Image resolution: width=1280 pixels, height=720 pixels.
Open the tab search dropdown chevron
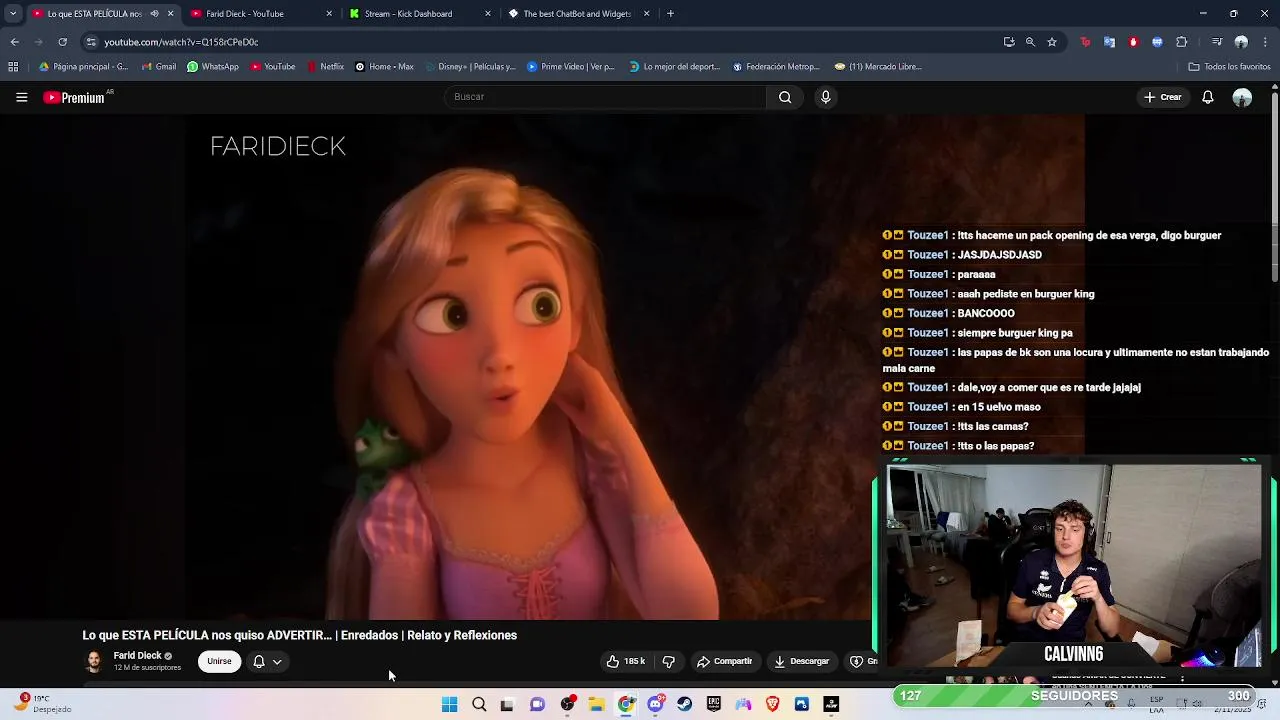coord(12,14)
